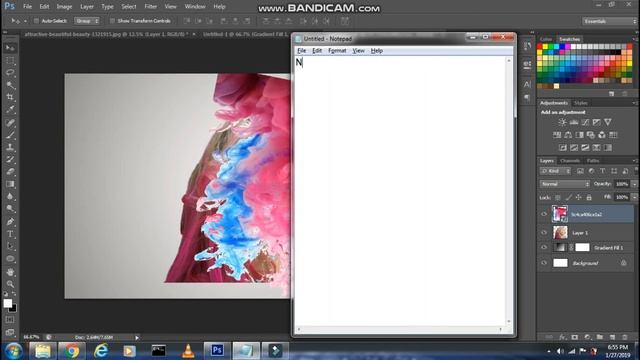The image size is (640, 360).
Task: Select the Spot Healing Brush tool
Action: pos(10,123)
